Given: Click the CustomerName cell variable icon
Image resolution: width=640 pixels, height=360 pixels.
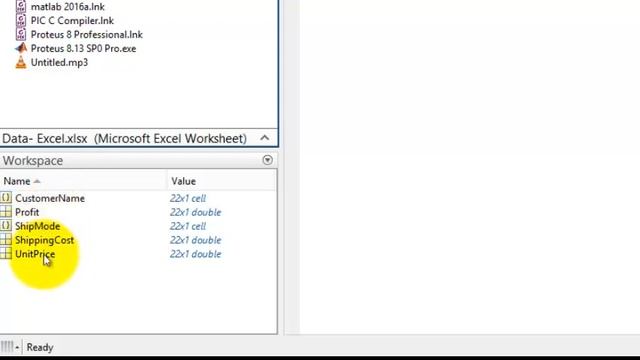Looking at the screenshot, I should coord(6,198).
